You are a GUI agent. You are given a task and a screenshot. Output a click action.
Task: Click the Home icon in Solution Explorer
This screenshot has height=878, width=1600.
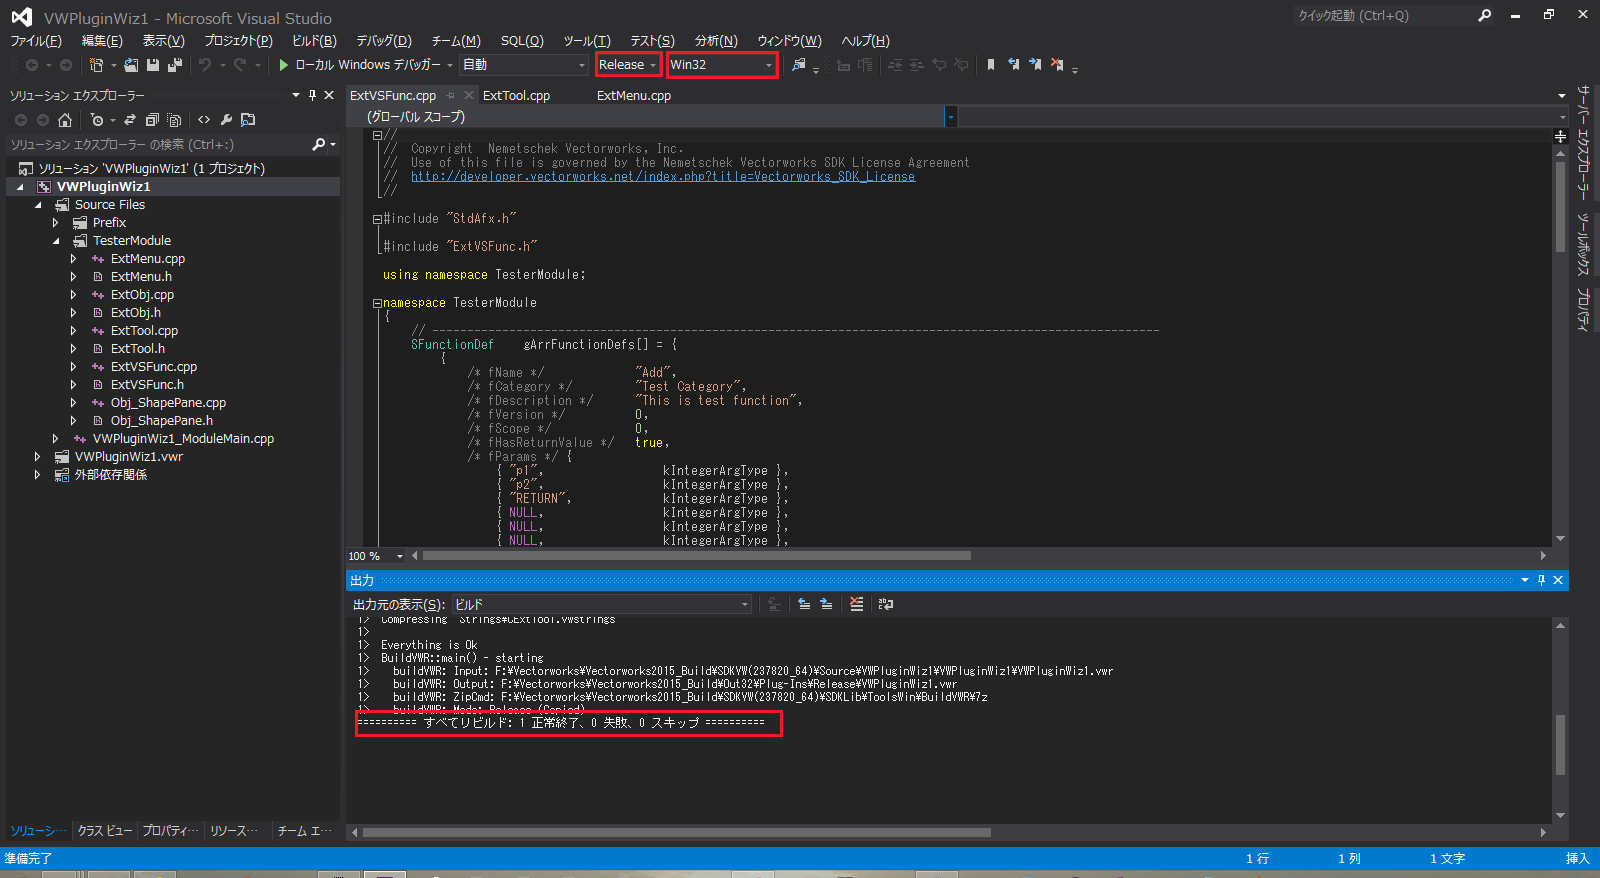(x=65, y=120)
